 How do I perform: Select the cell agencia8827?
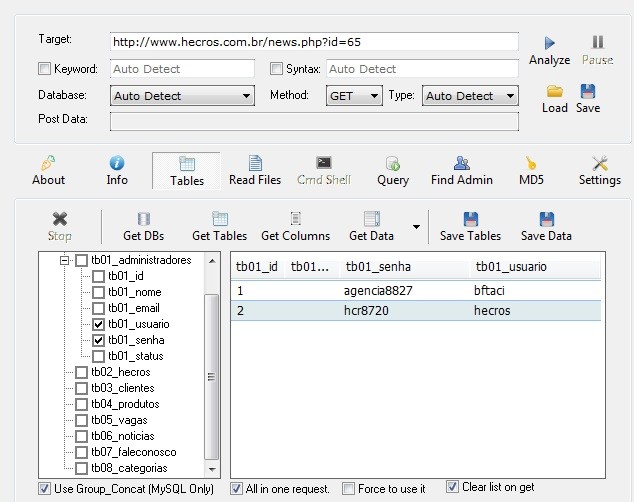pos(378,291)
